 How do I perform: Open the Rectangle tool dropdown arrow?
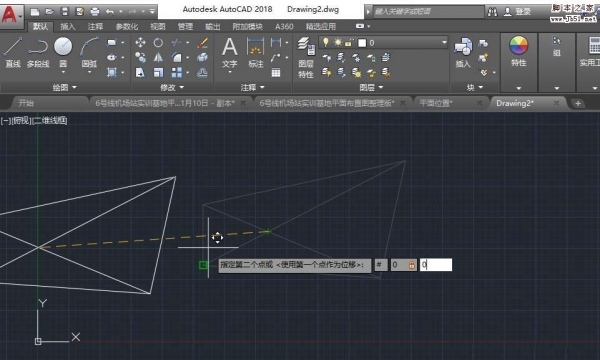click(122, 42)
